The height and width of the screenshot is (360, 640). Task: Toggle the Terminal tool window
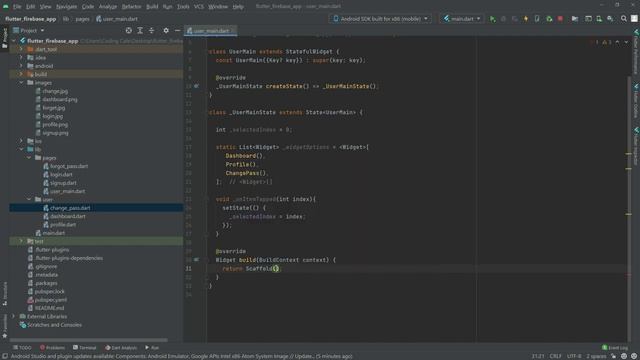pyautogui.click(x=84, y=348)
